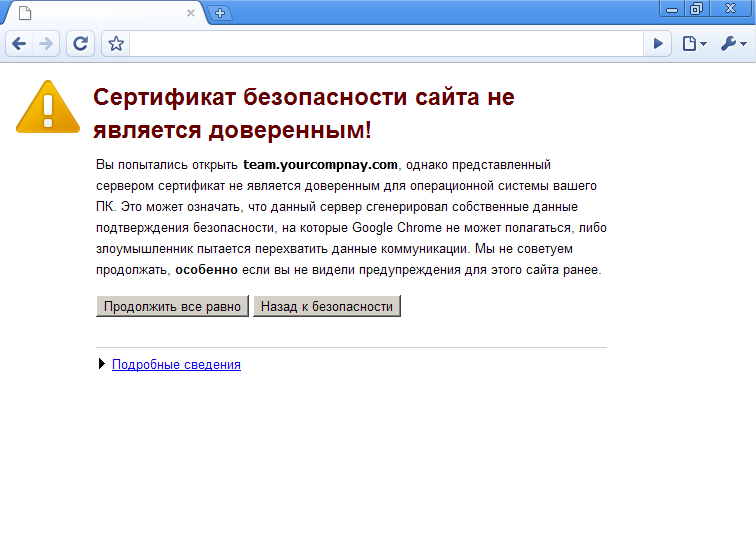This screenshot has width=756, height=546.
Task: Minimize the Chrome window
Action: (672, 9)
